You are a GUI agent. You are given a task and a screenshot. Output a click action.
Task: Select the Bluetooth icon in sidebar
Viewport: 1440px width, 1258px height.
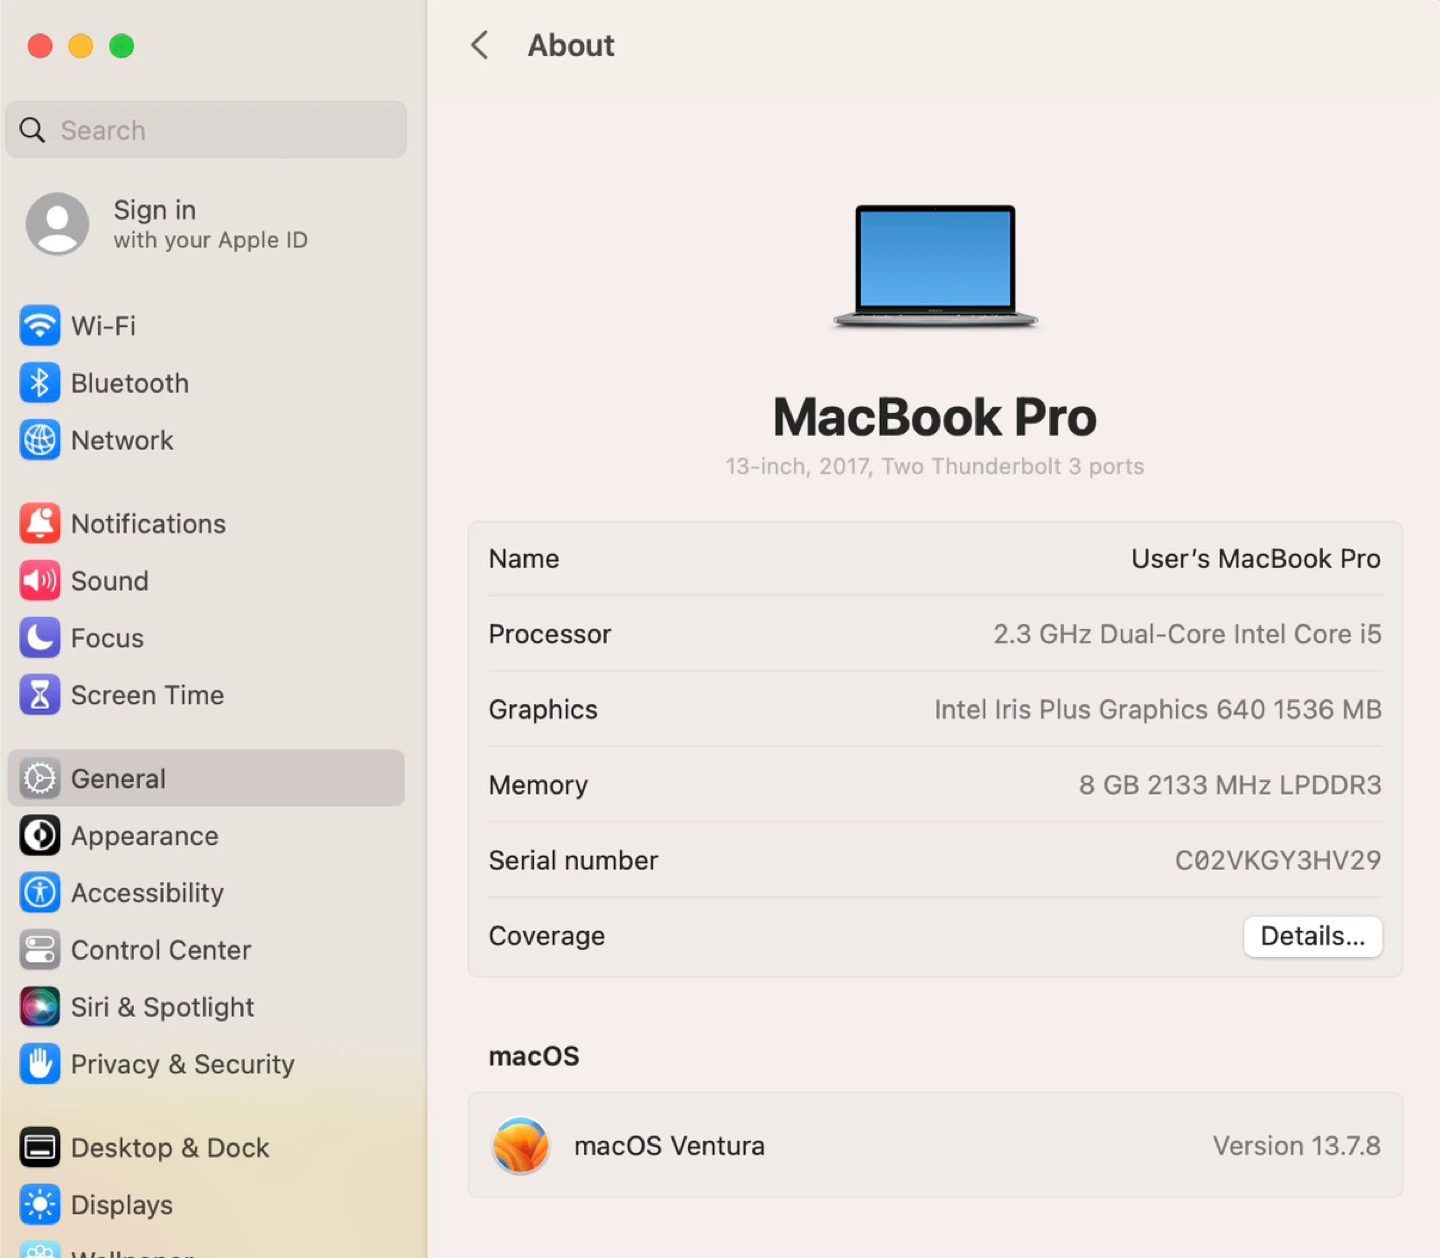pos(40,383)
